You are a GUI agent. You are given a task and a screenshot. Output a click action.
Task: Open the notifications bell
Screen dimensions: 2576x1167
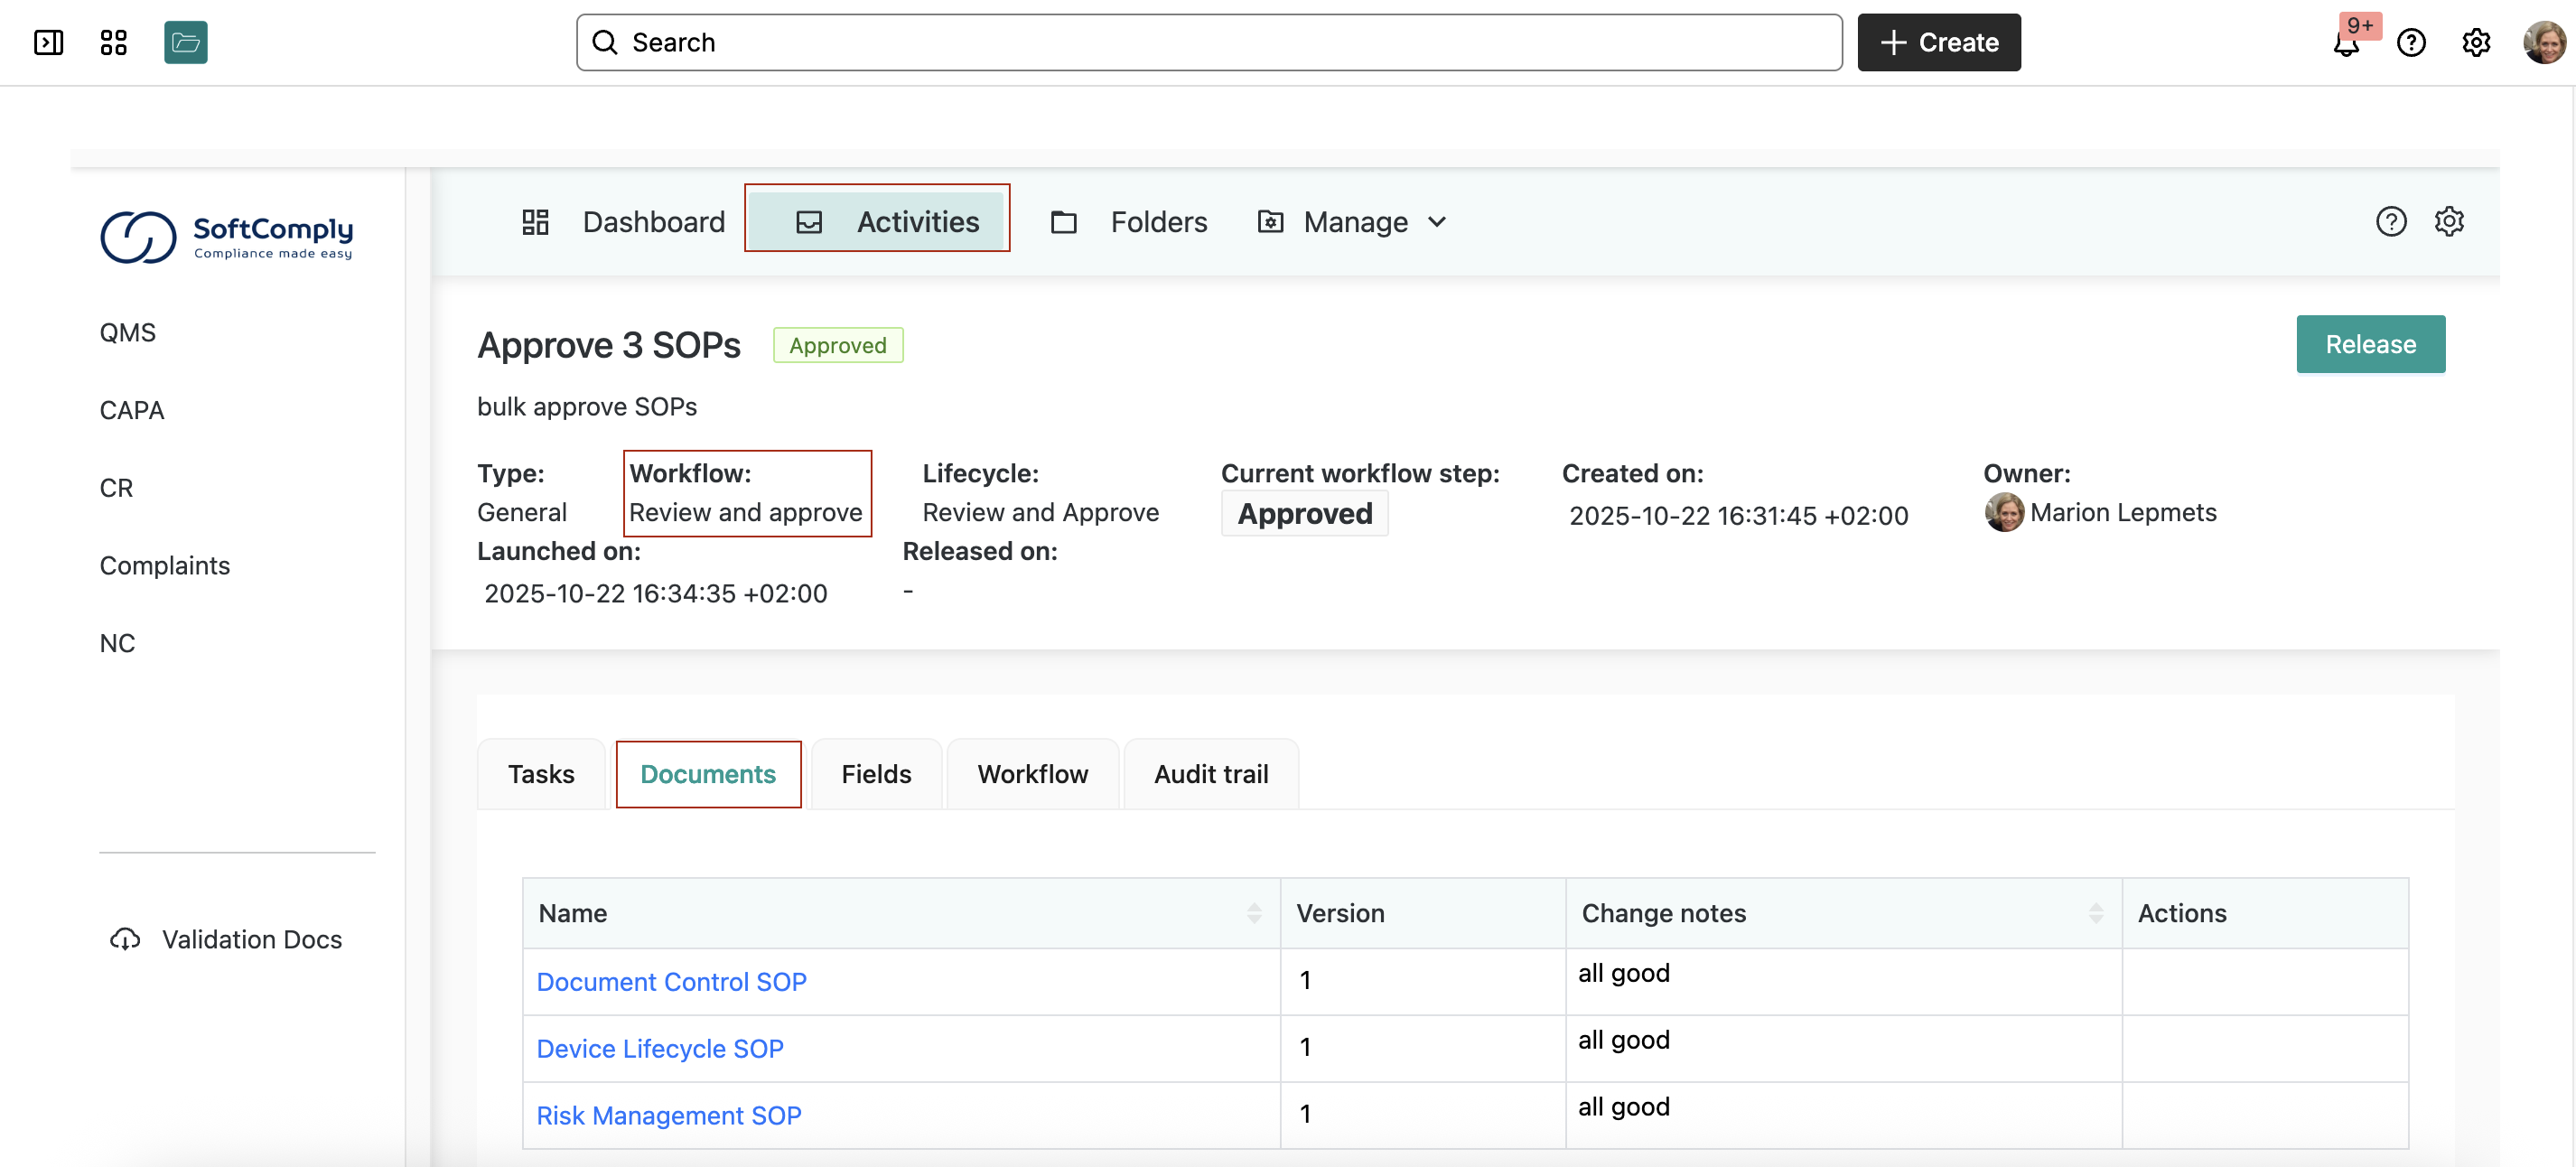[2346, 43]
